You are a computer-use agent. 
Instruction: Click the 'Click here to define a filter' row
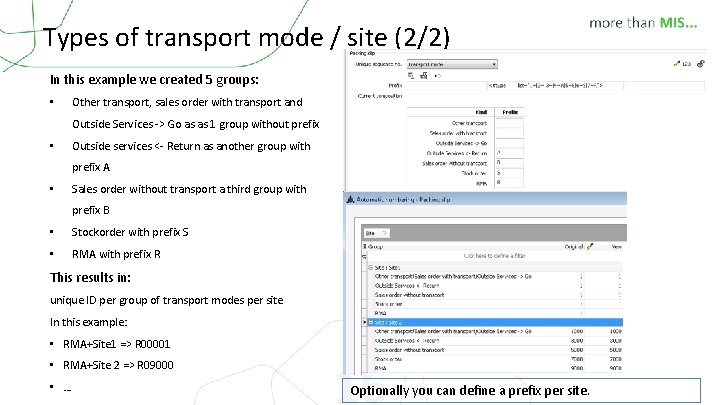(x=494, y=256)
